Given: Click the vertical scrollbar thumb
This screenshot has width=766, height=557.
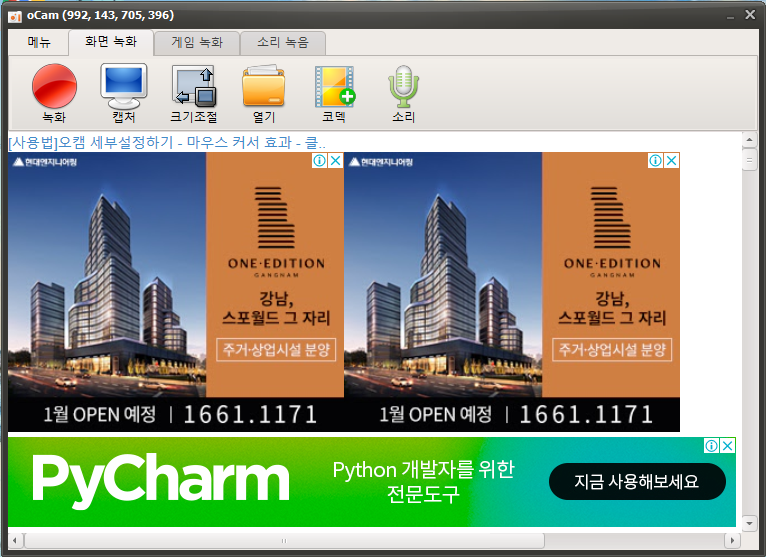Looking at the screenshot, I should pos(749,160).
